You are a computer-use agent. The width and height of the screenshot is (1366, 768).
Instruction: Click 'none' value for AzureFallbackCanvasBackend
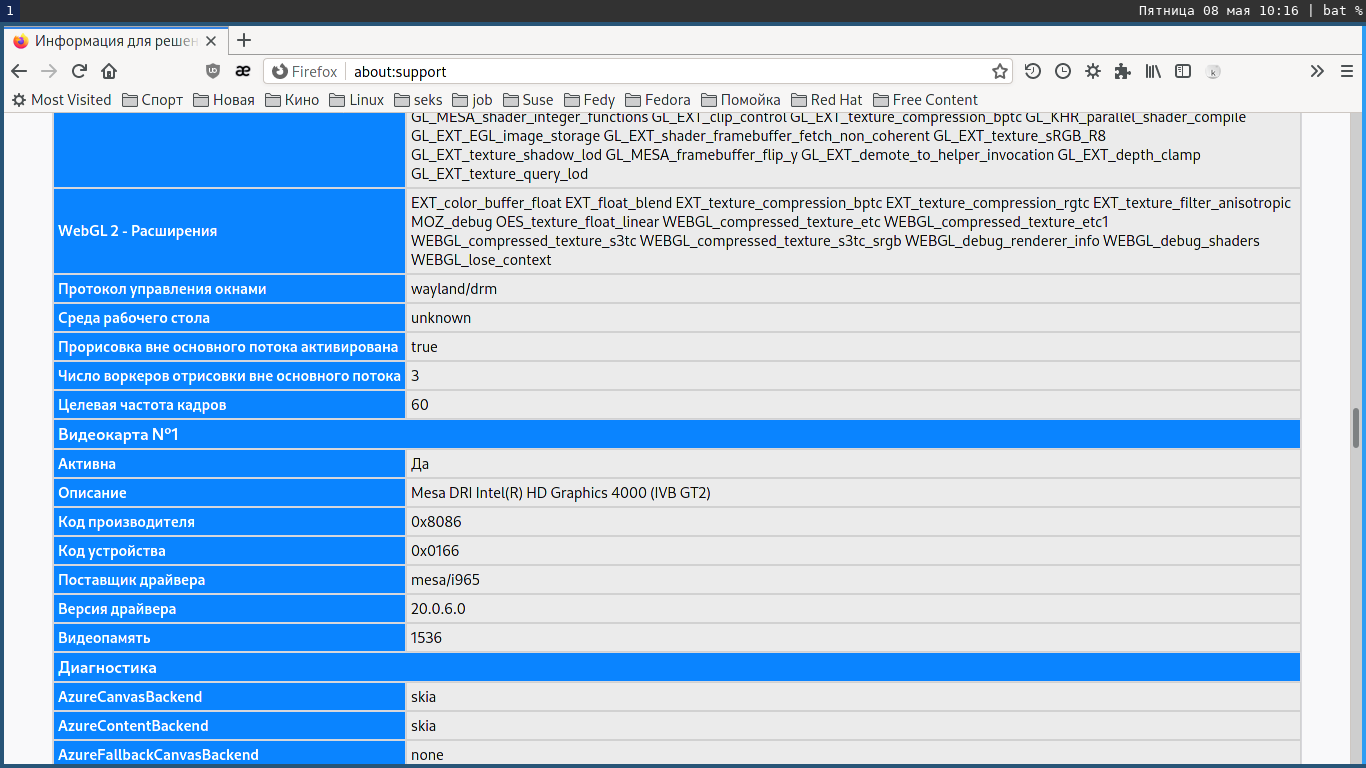point(427,755)
